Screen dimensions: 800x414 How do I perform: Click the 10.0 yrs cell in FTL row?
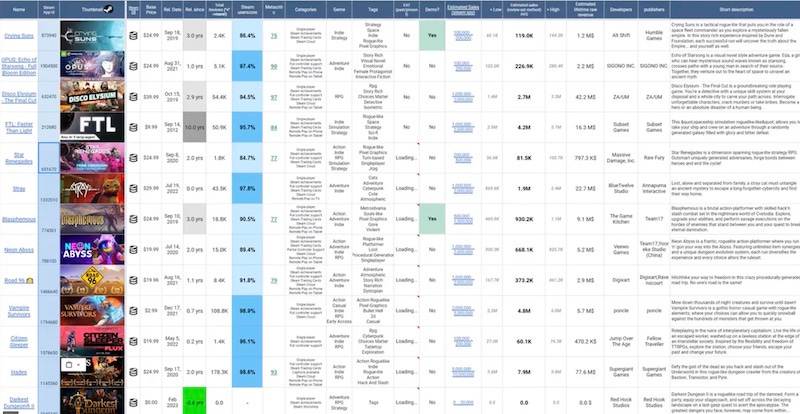pyautogui.click(x=194, y=127)
